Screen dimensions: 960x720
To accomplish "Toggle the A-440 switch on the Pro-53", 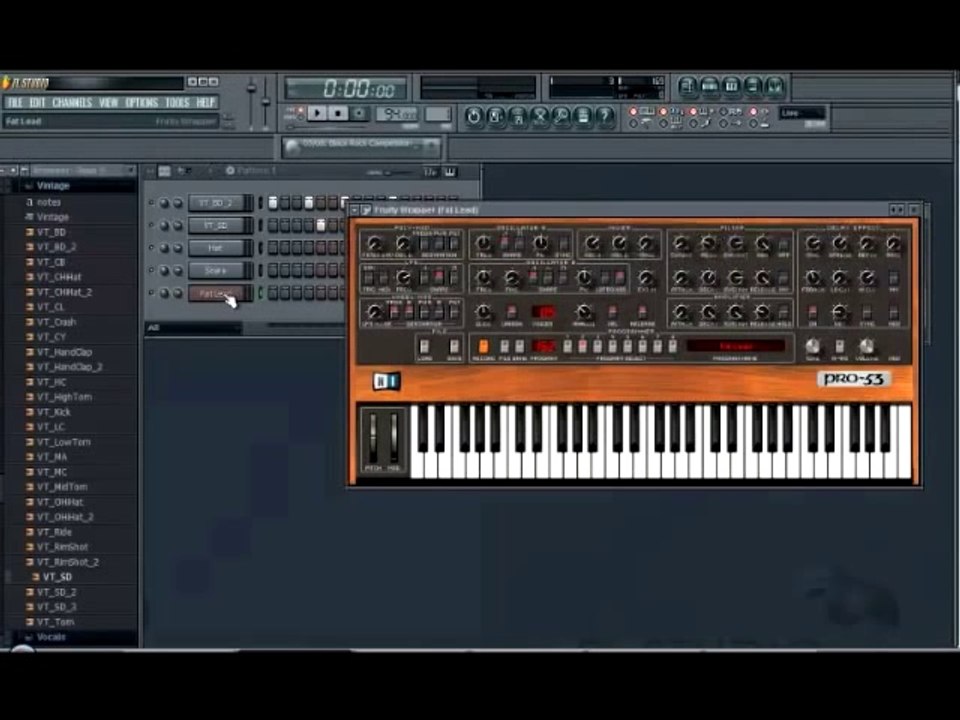I will [839, 347].
